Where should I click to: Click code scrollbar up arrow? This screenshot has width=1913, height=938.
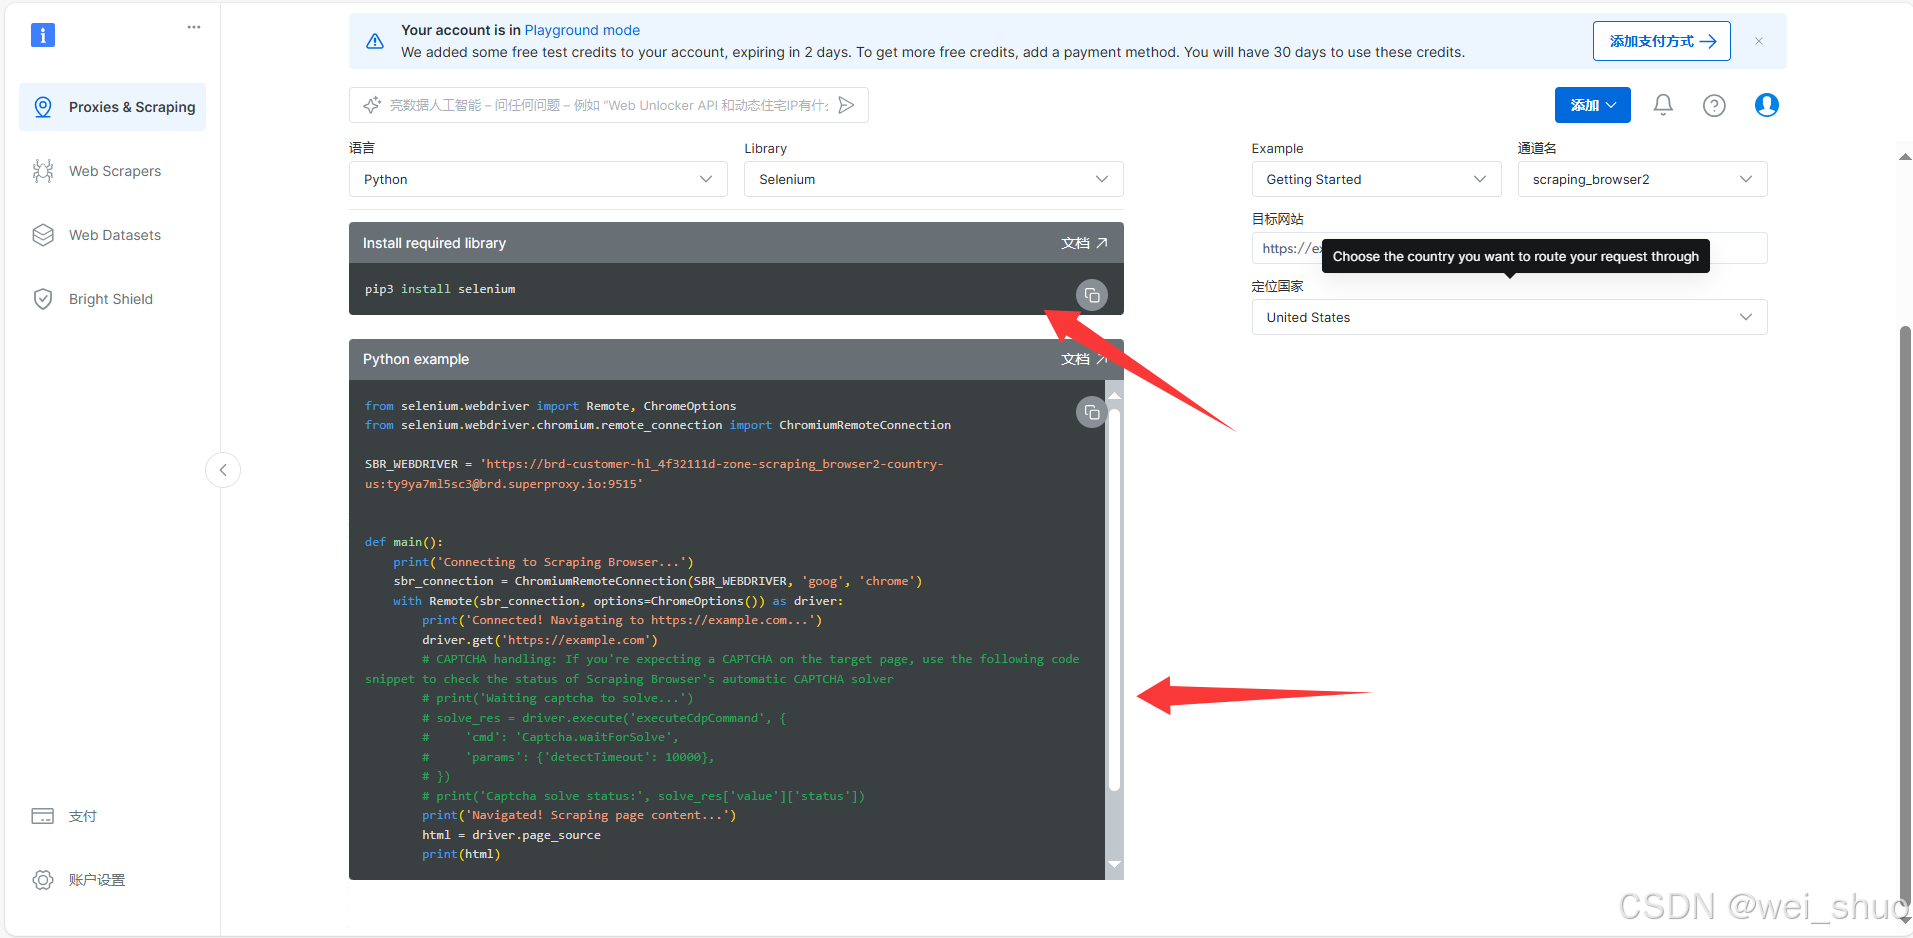(1115, 395)
